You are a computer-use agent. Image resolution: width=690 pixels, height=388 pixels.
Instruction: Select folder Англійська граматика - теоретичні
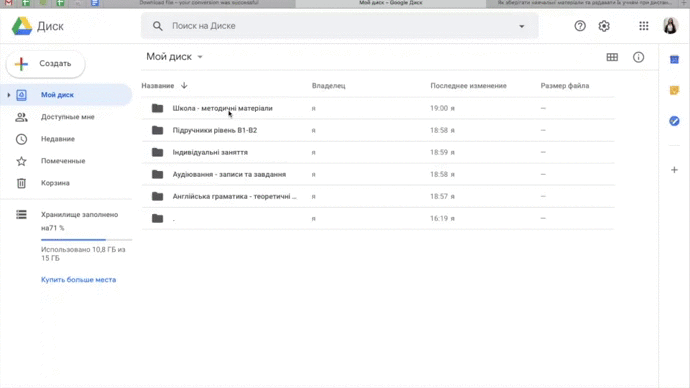coord(378,196)
